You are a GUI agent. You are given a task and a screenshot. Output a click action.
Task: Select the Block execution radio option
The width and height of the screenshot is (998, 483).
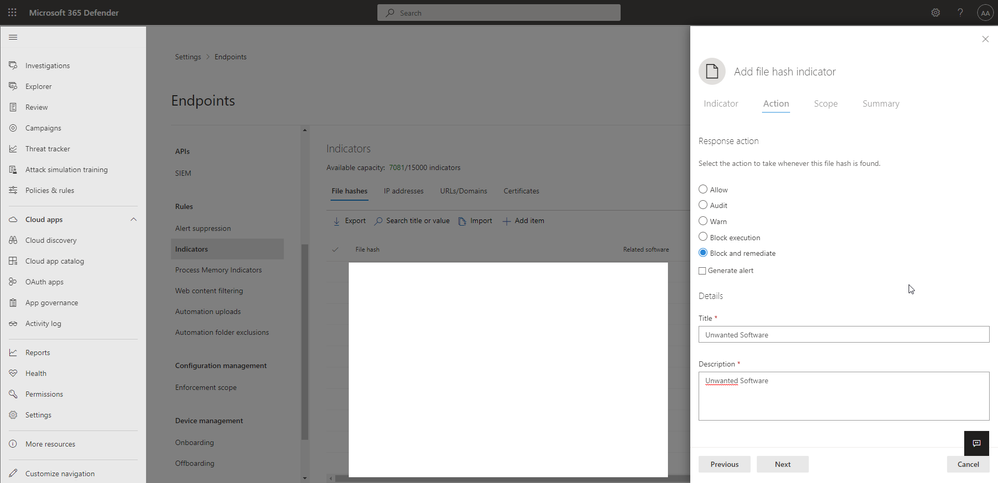point(703,237)
